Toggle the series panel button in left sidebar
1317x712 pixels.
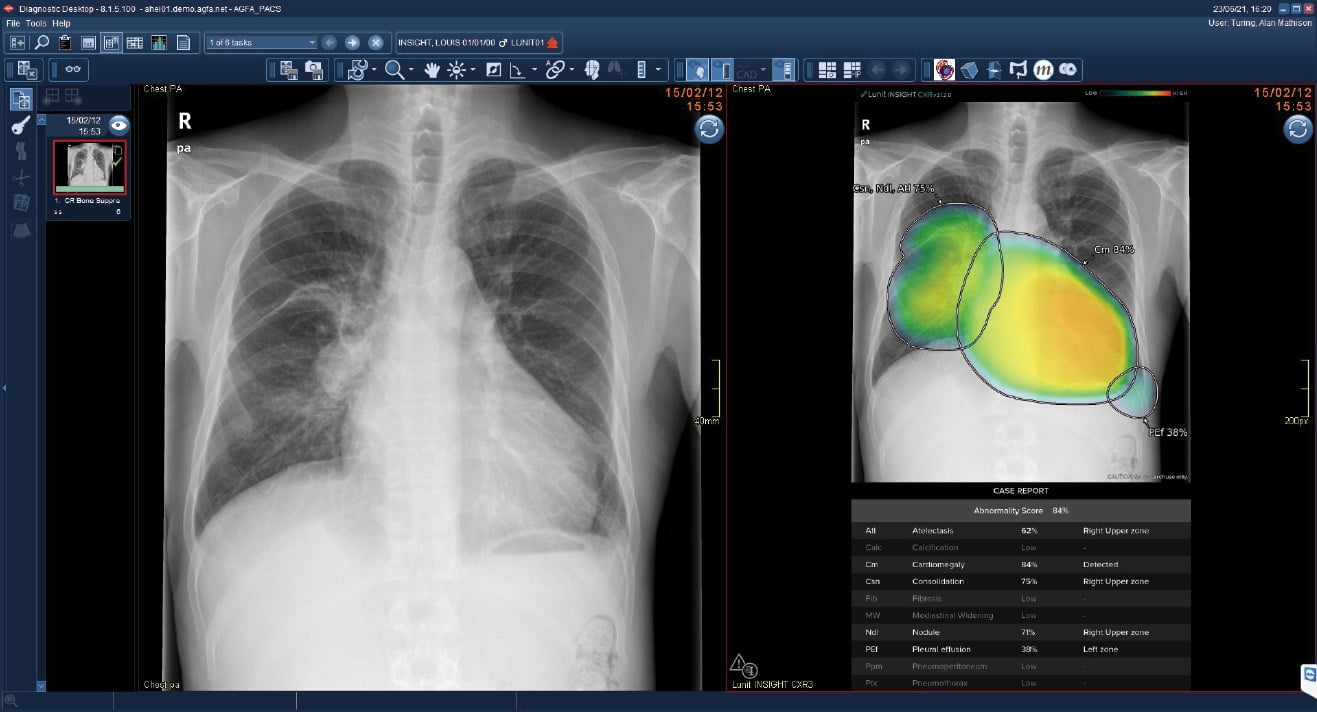point(21,99)
